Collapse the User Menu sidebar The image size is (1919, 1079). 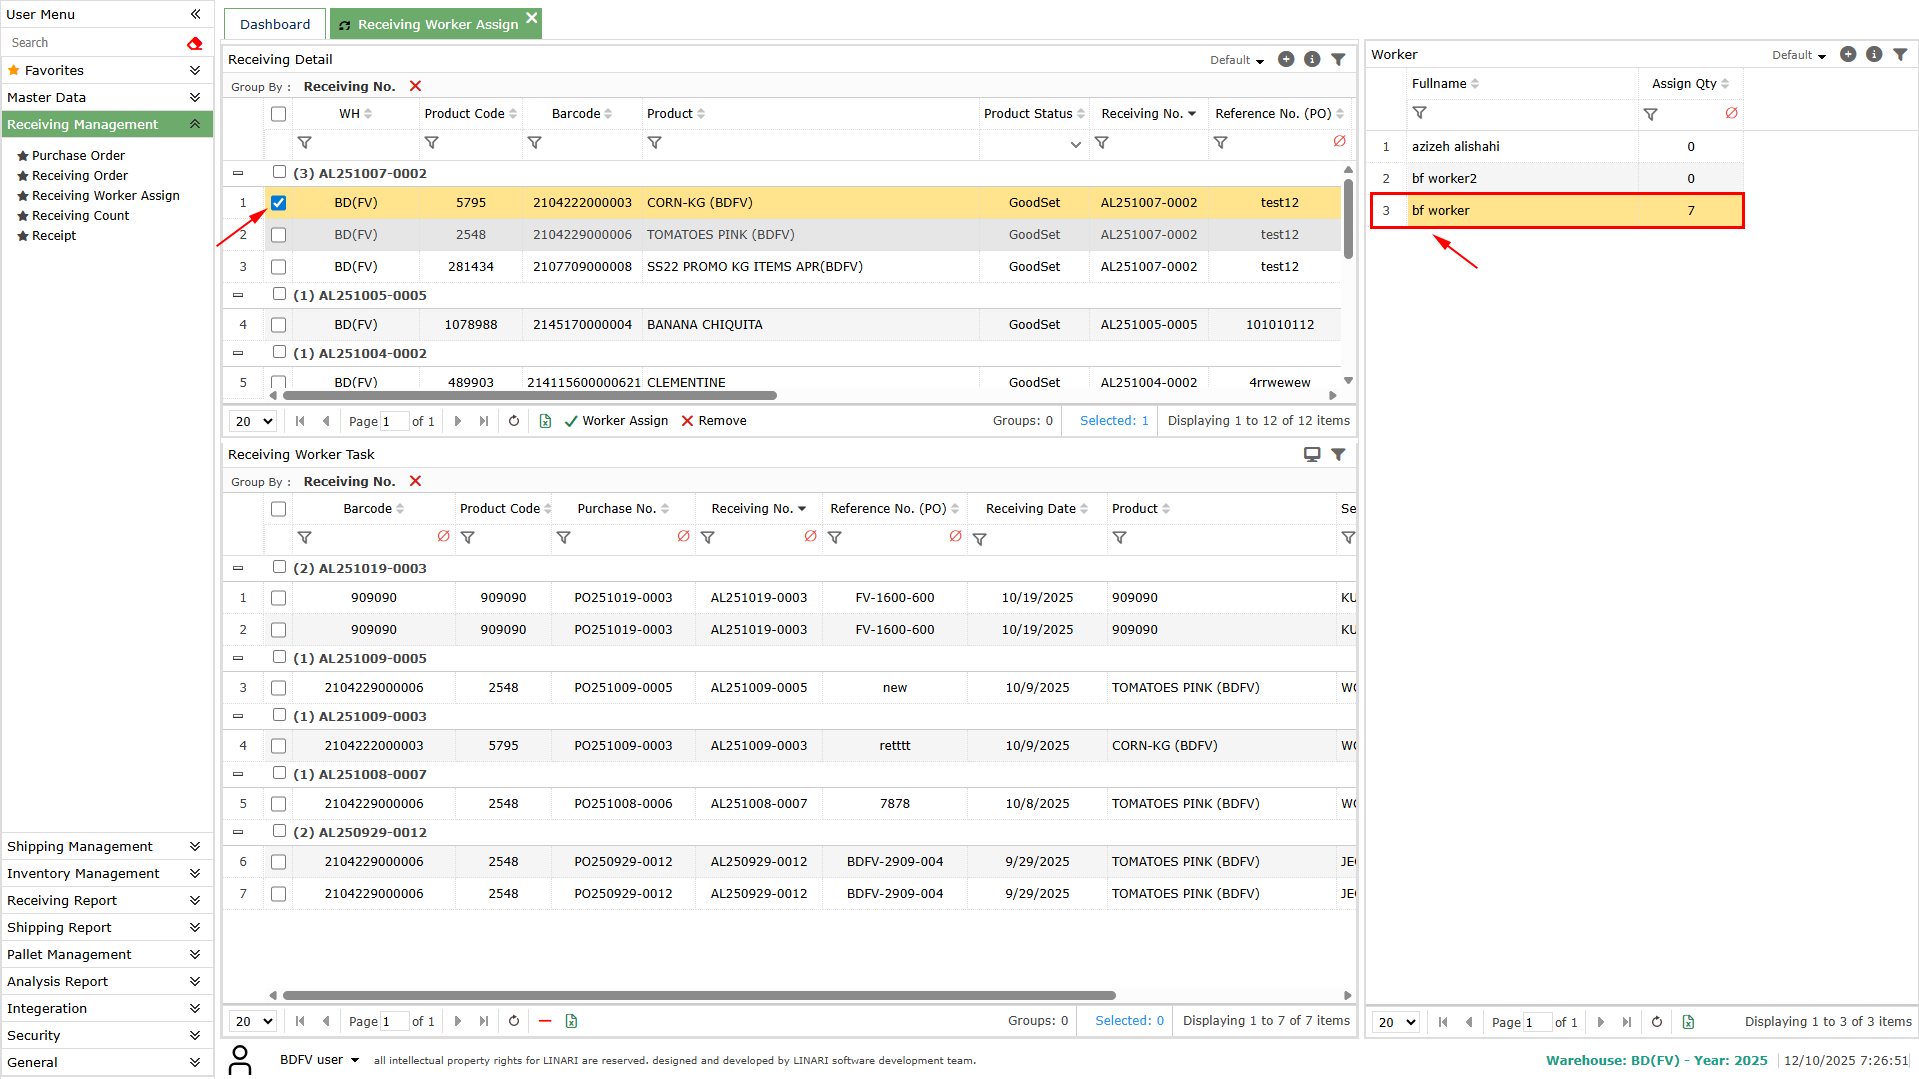click(195, 14)
